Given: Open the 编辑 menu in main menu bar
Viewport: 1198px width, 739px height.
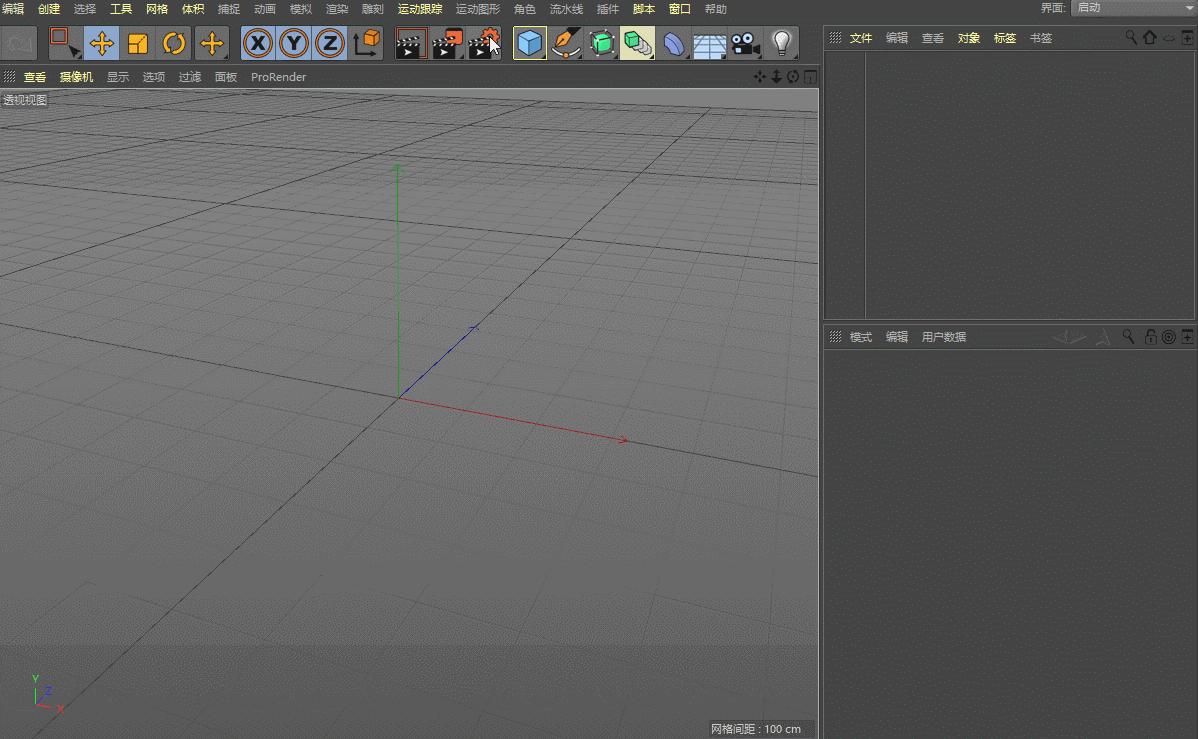Looking at the screenshot, I should 13,9.
